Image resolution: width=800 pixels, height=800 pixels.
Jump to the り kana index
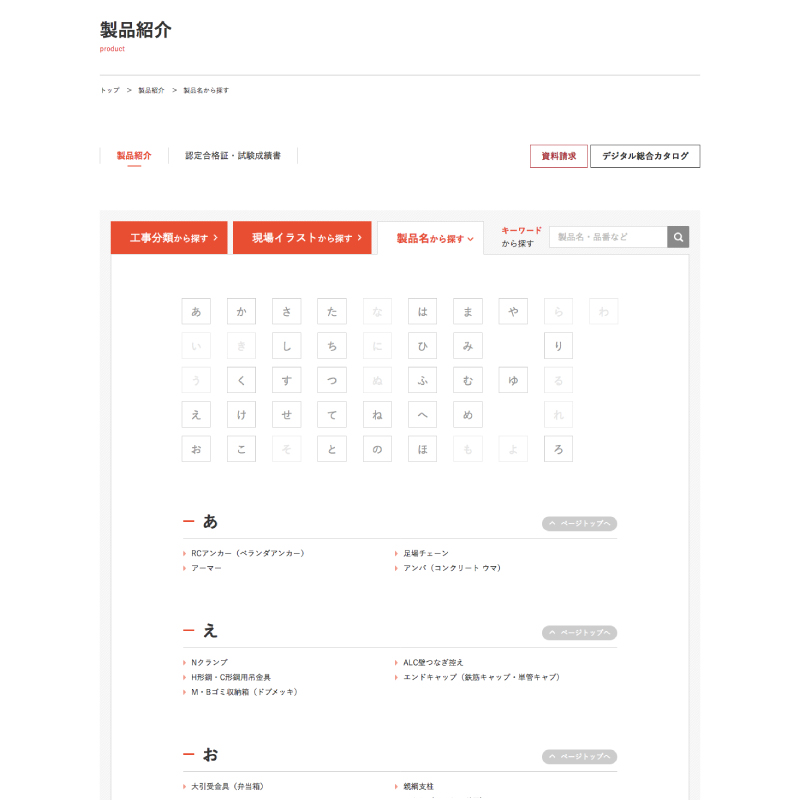coord(558,346)
